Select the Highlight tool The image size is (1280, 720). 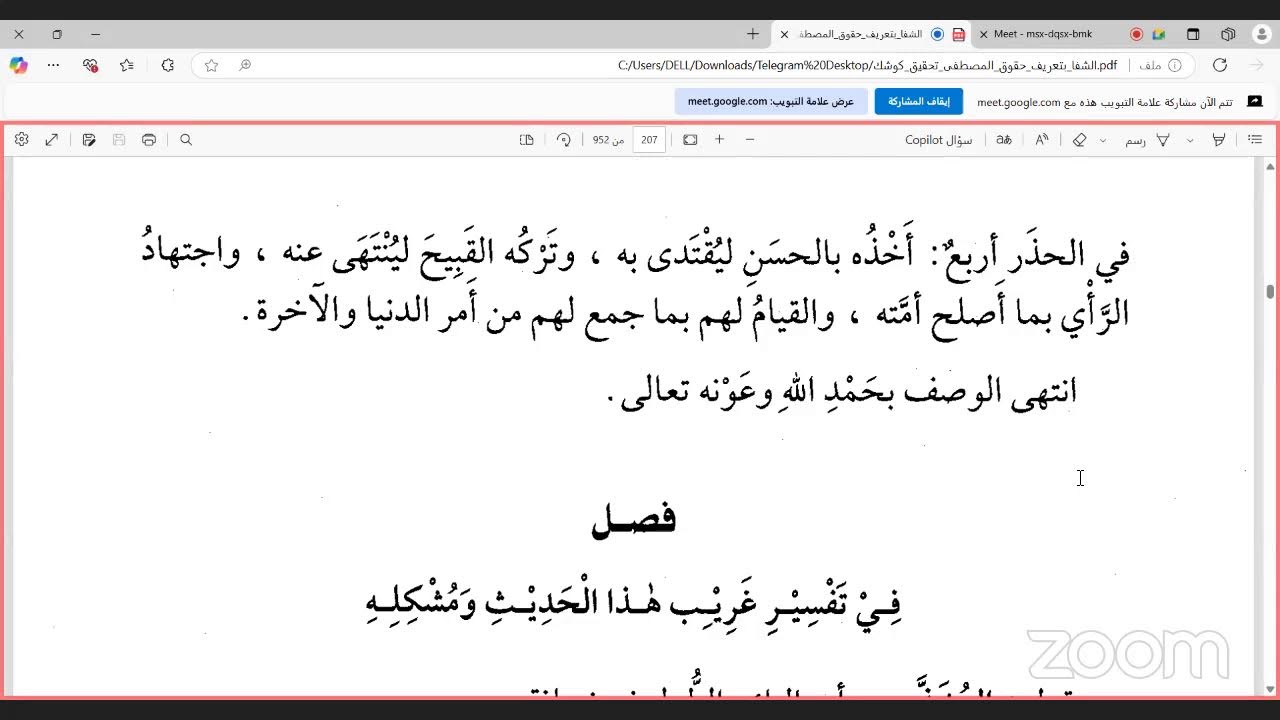click(1219, 140)
